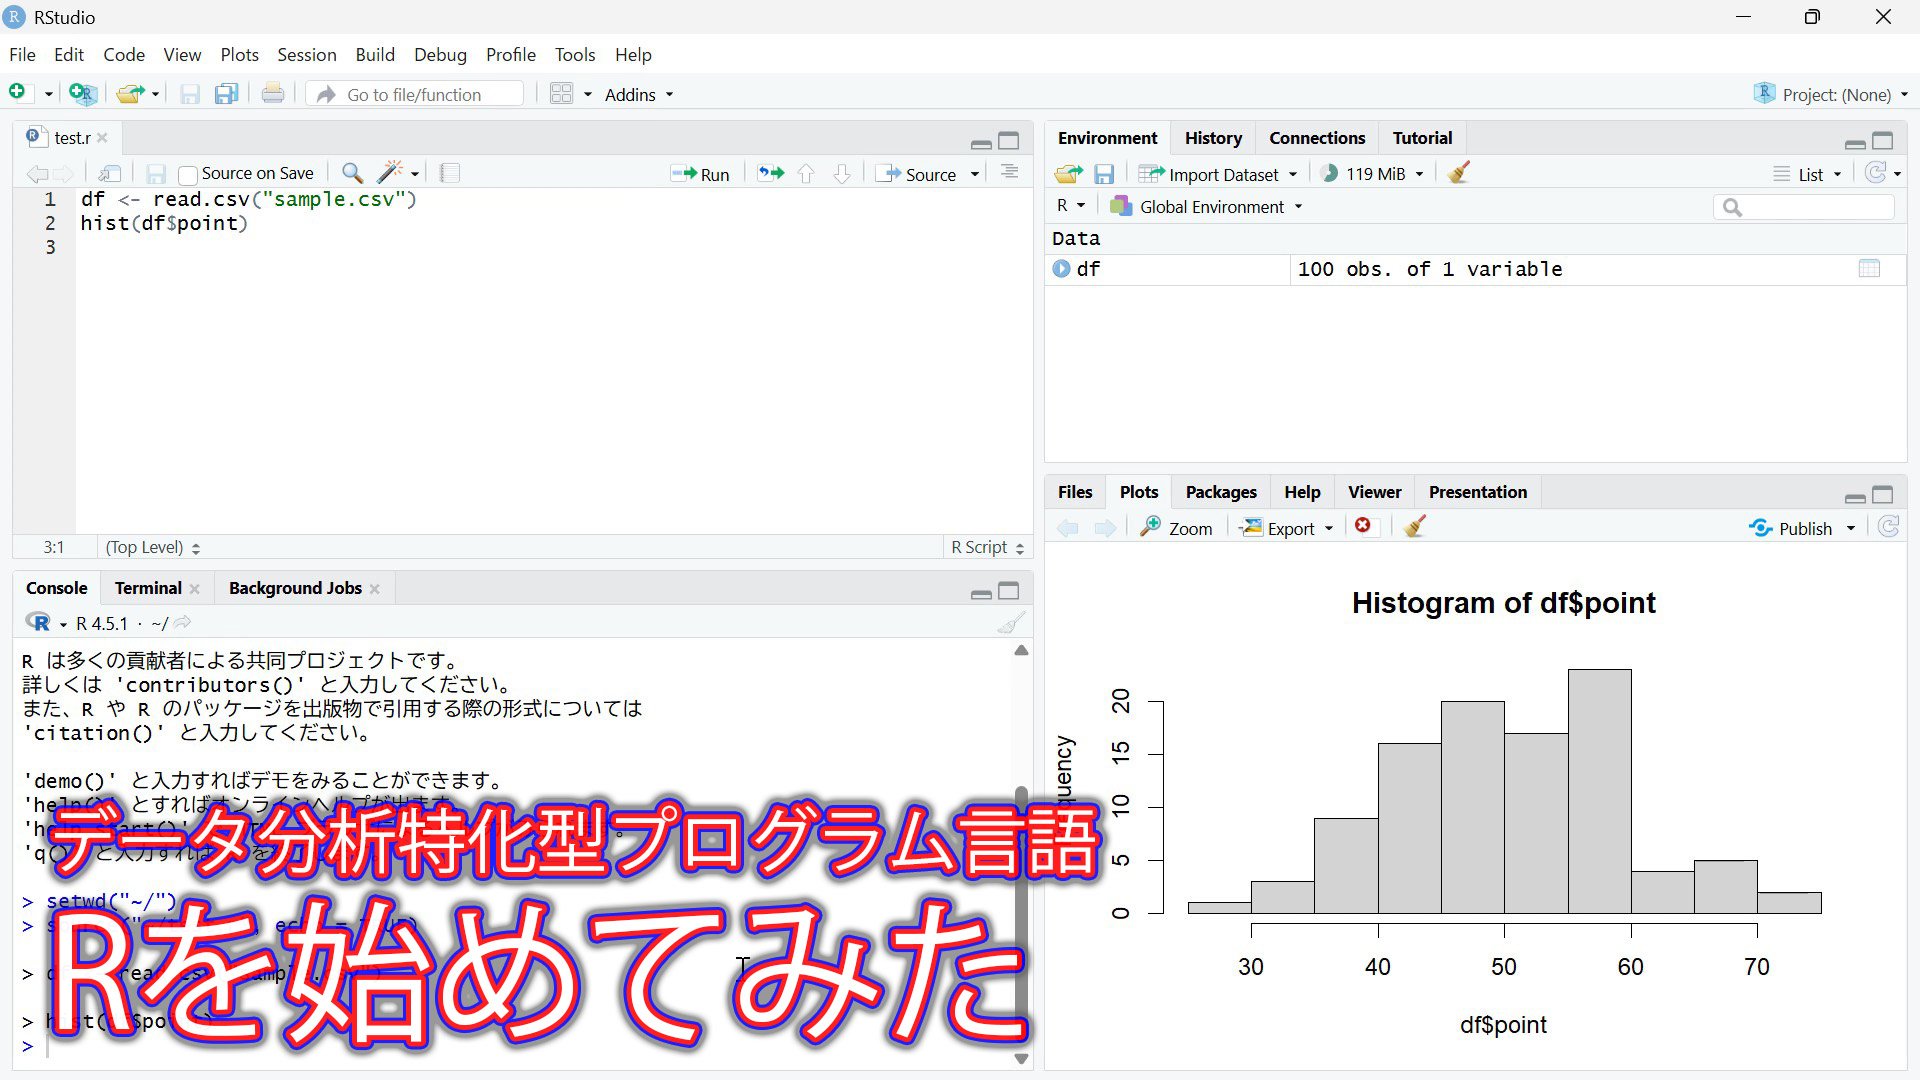View df as data table grid icon
The height and width of the screenshot is (1080, 1920).
click(x=1869, y=269)
